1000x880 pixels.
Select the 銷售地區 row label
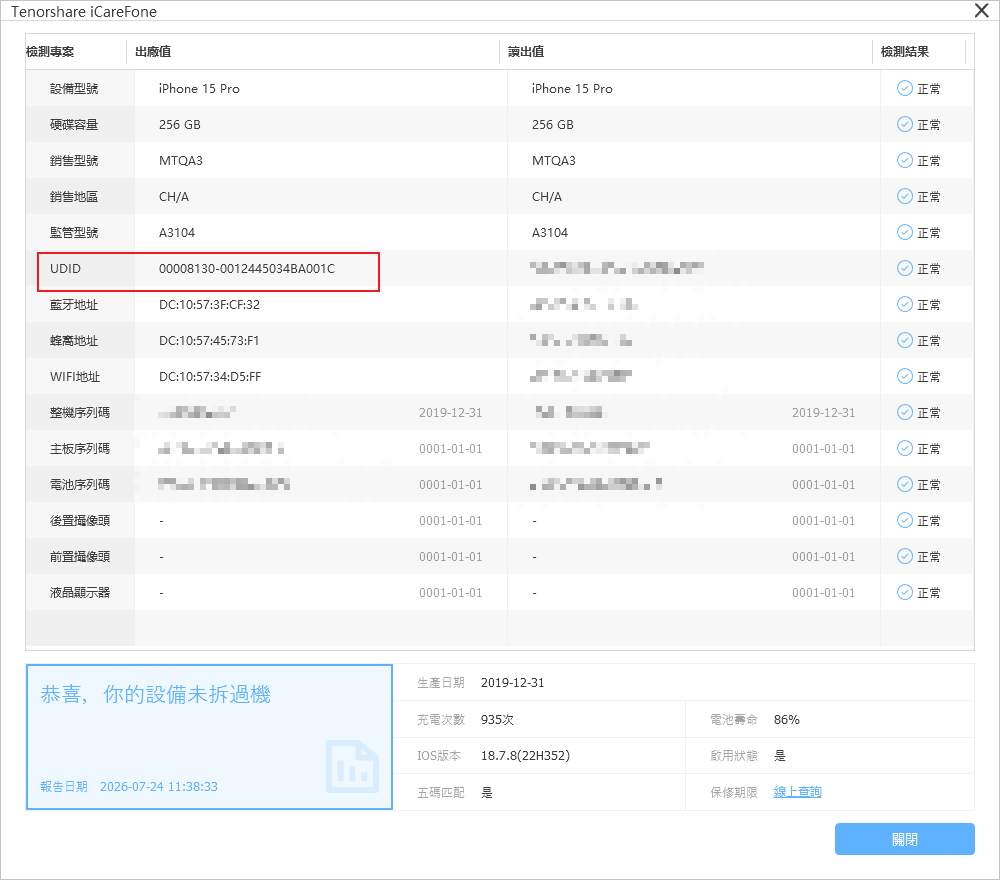(74, 196)
